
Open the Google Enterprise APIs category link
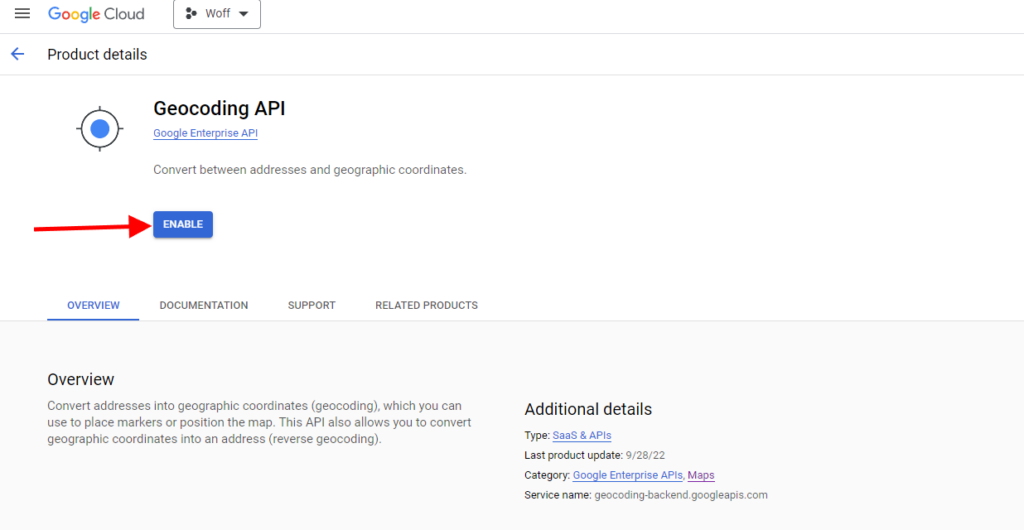coord(628,475)
